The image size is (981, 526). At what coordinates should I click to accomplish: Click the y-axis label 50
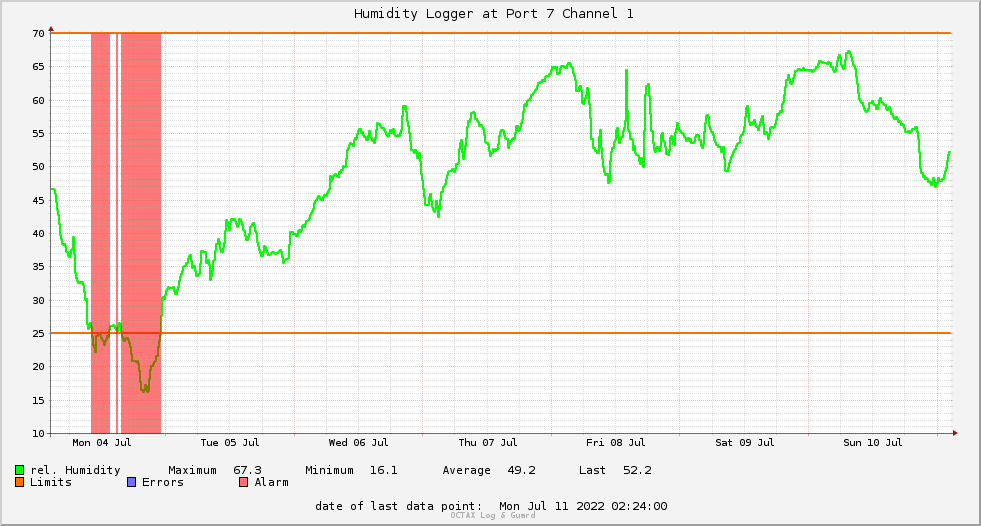(x=38, y=166)
